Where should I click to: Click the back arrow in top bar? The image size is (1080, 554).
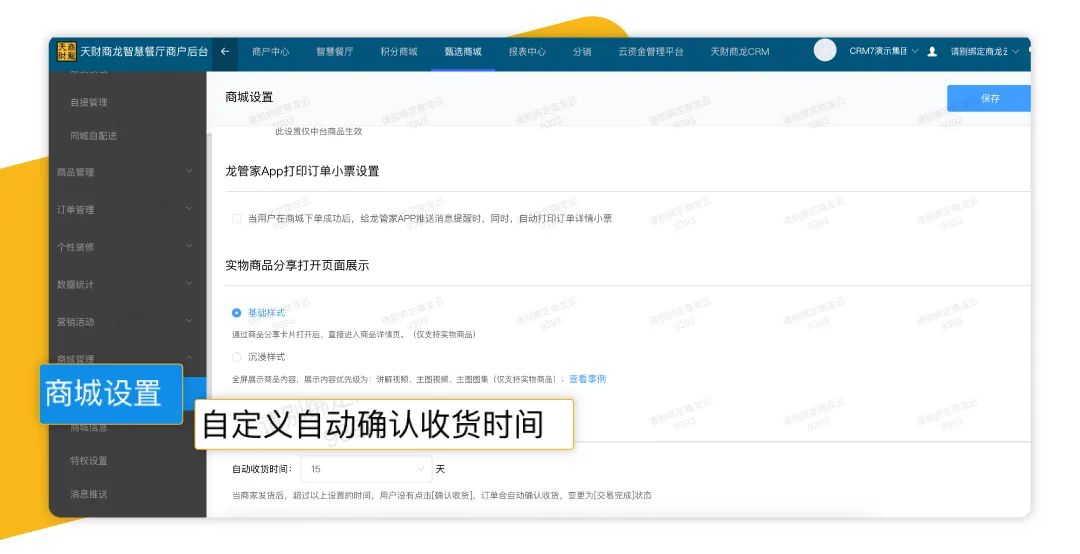pos(225,52)
